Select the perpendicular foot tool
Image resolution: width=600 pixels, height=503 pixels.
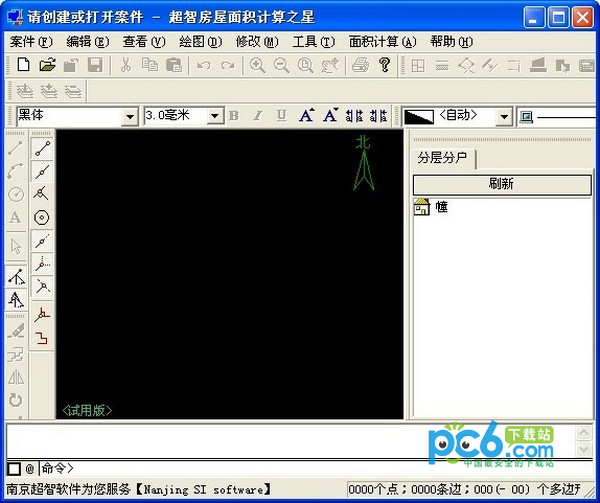(42, 315)
